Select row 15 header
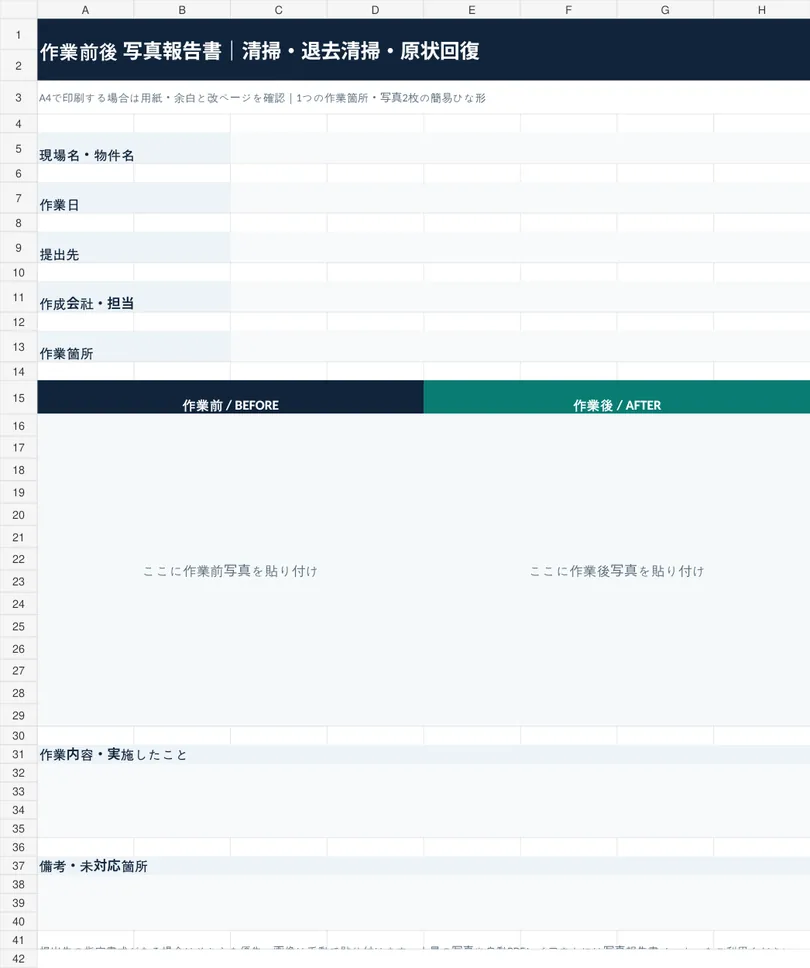The image size is (810, 968). point(19,398)
